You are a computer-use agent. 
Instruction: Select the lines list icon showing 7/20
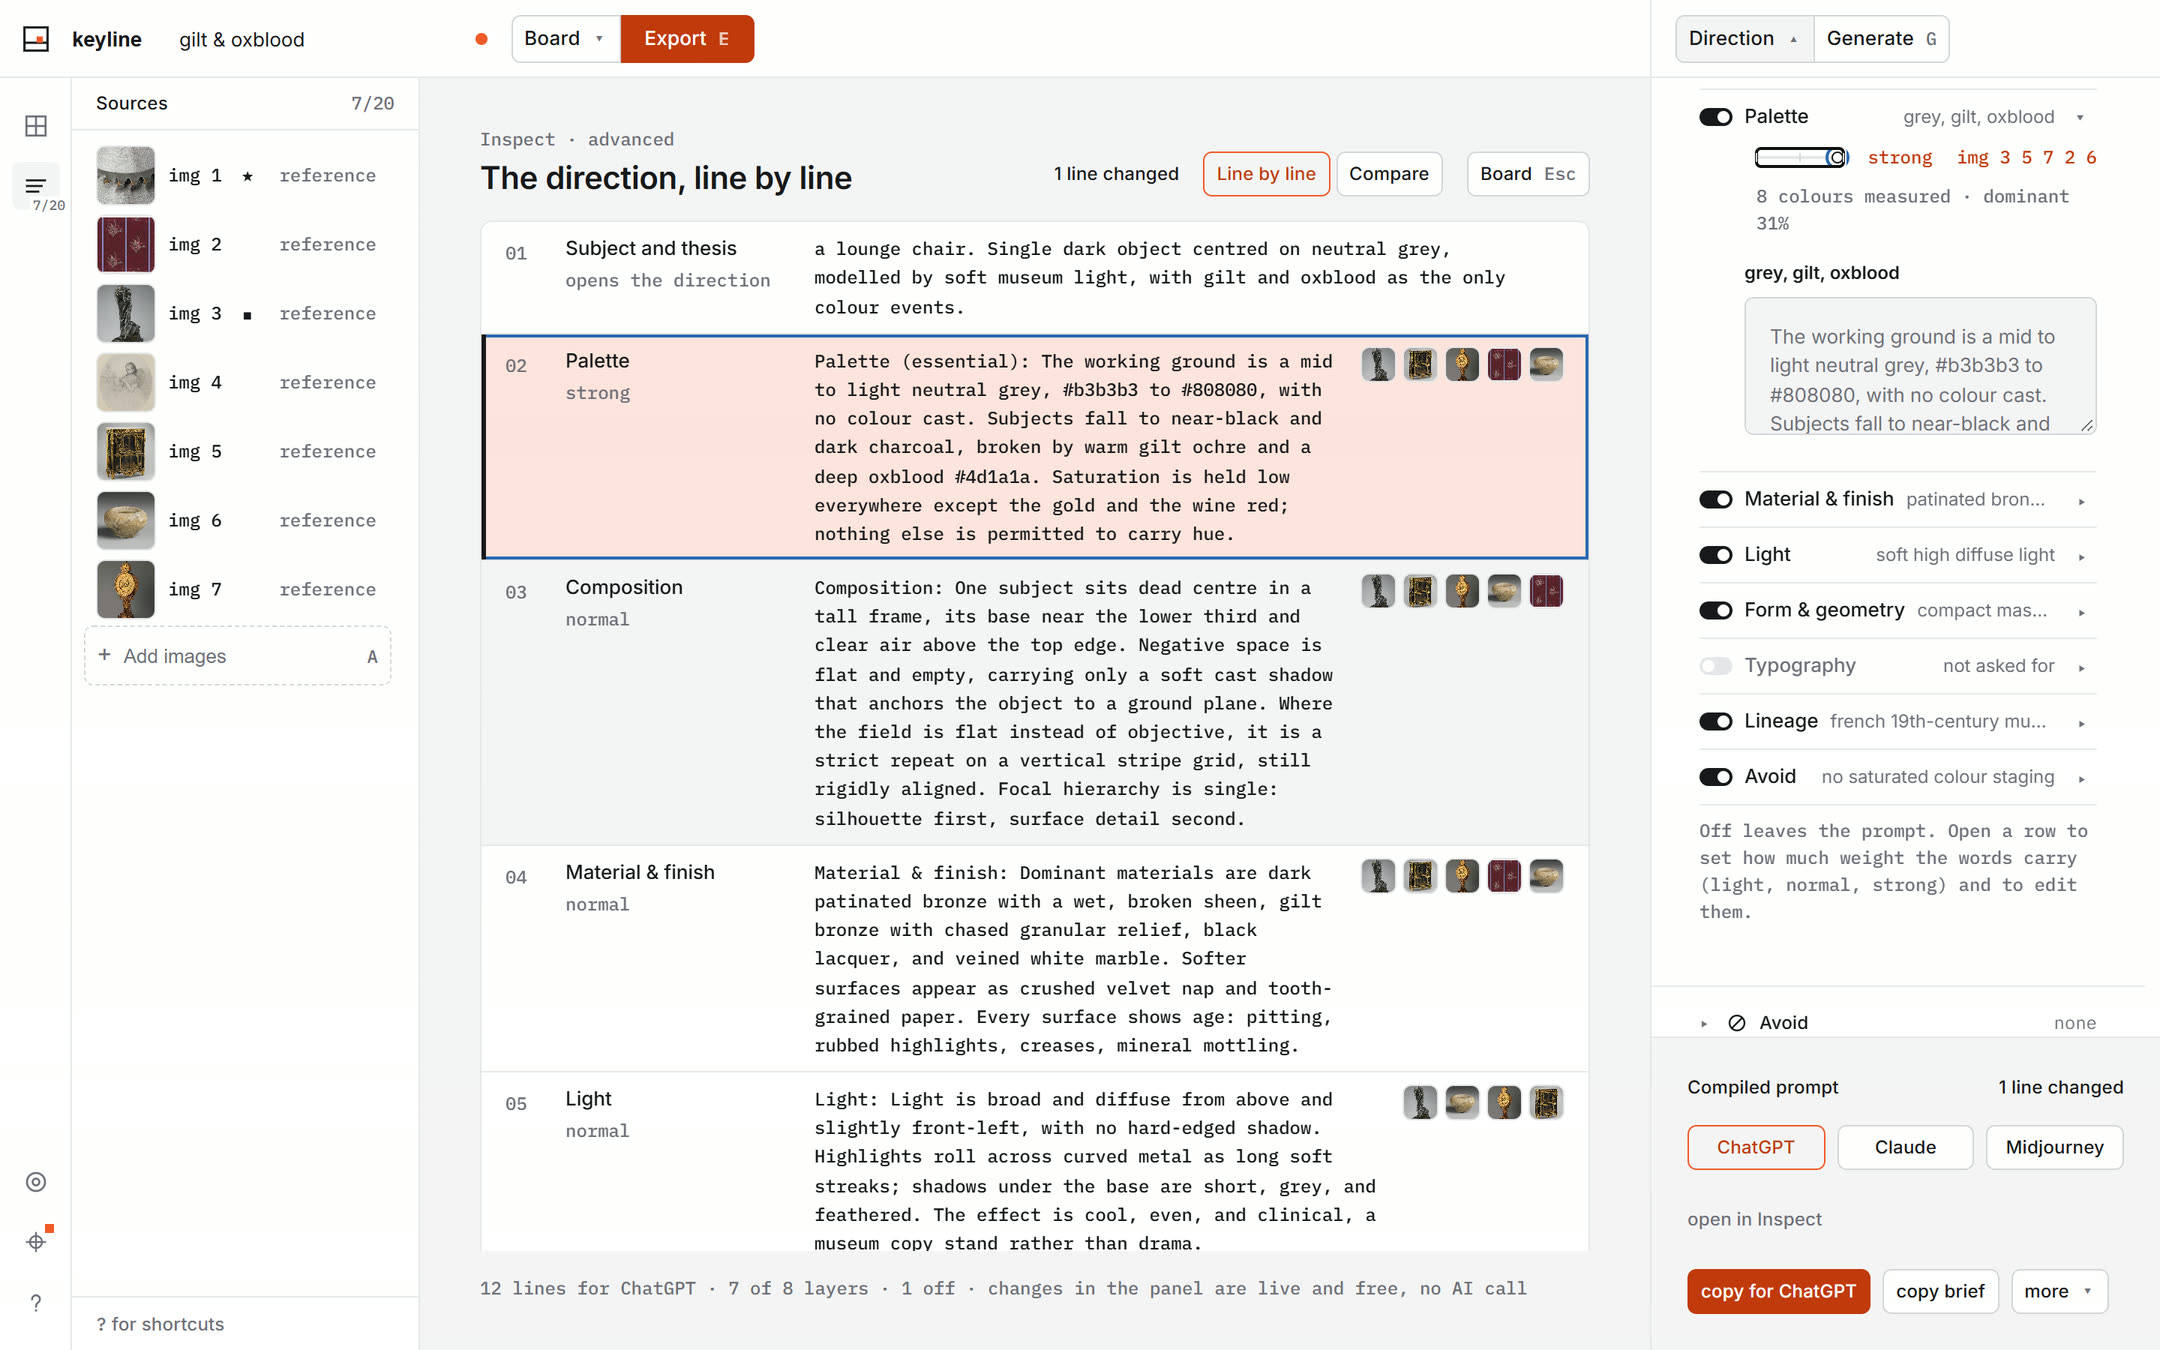click(36, 185)
